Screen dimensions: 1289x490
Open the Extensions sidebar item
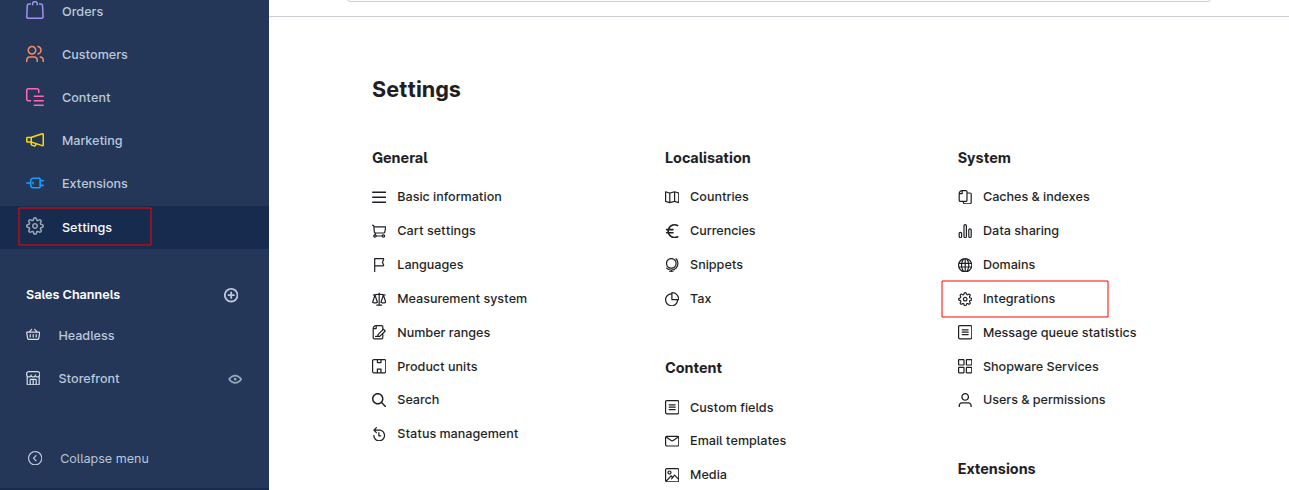point(94,184)
